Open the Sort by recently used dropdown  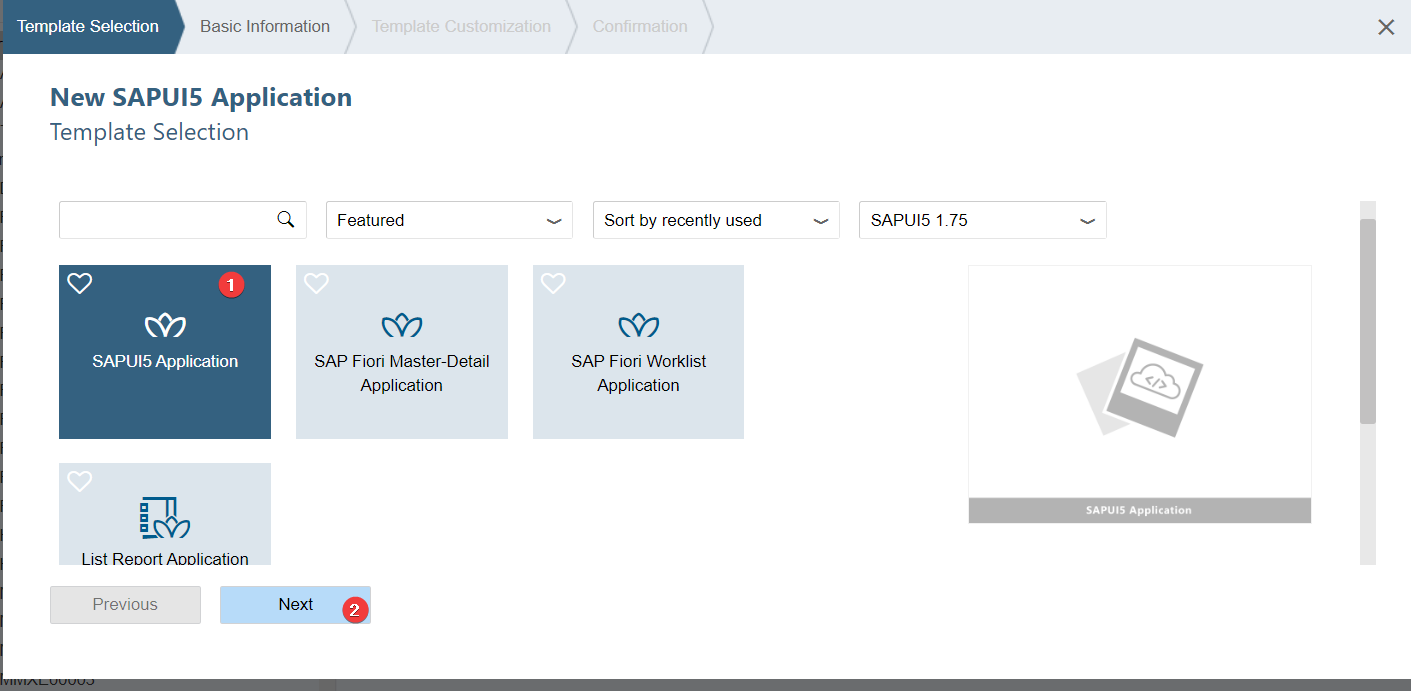tap(716, 220)
